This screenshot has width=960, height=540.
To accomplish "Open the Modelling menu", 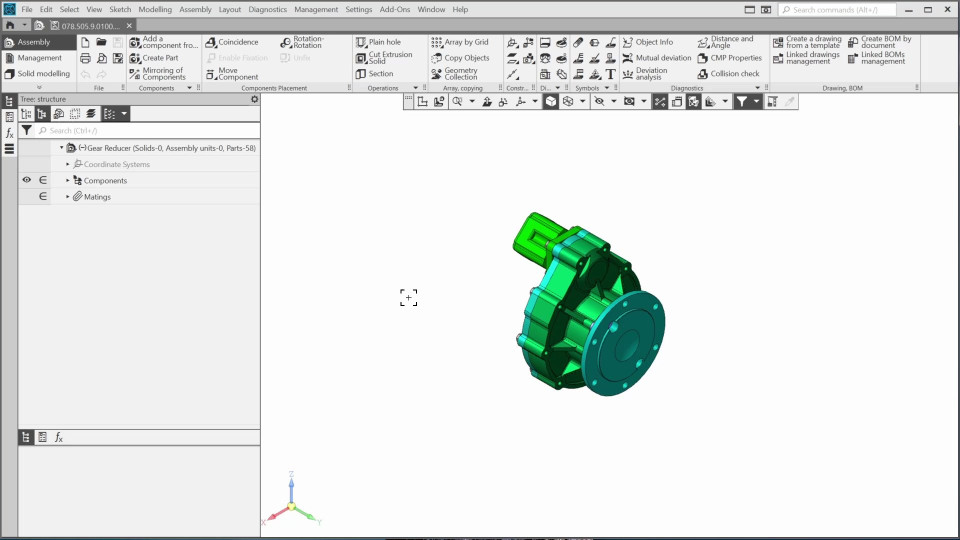I will [155, 9].
